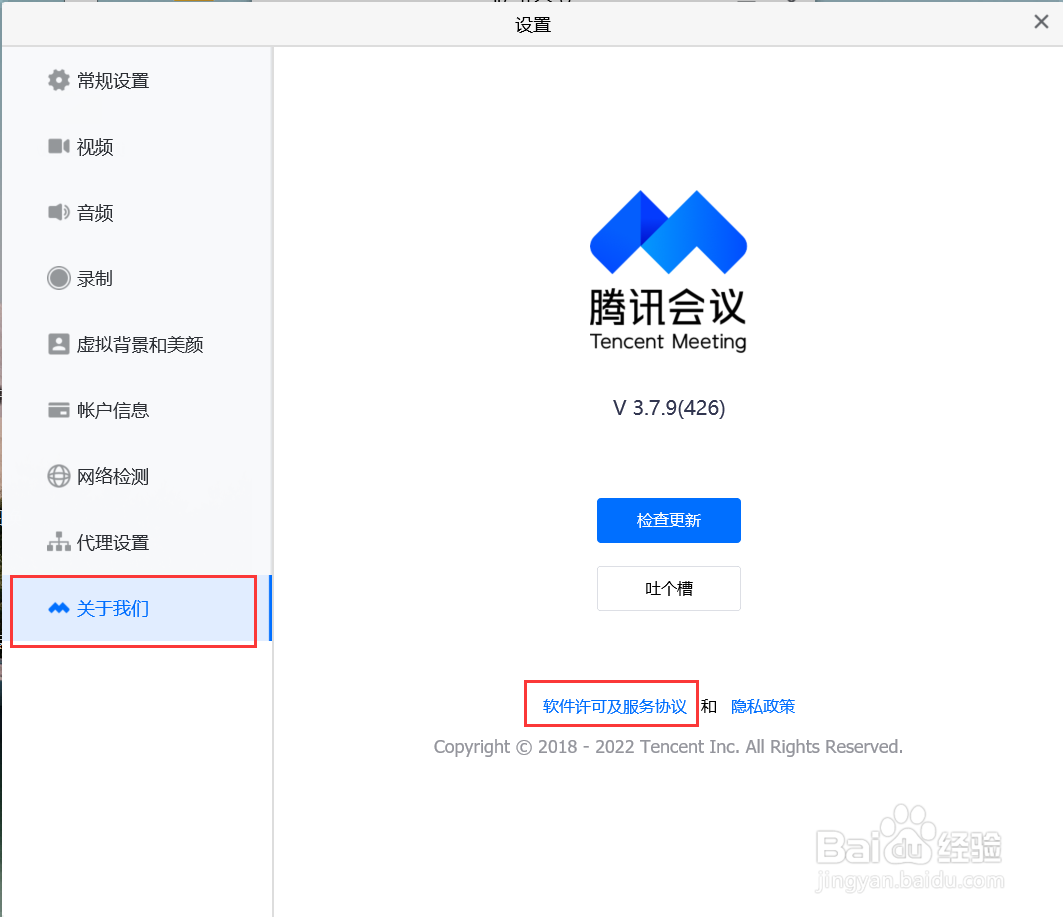The image size is (1063, 917).
Task: Click the 设置 window title
Action: 533,25
